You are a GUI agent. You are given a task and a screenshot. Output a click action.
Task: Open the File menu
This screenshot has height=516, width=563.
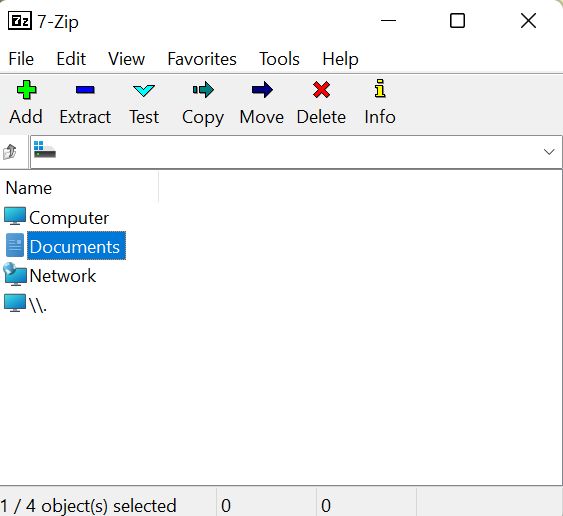click(x=21, y=59)
